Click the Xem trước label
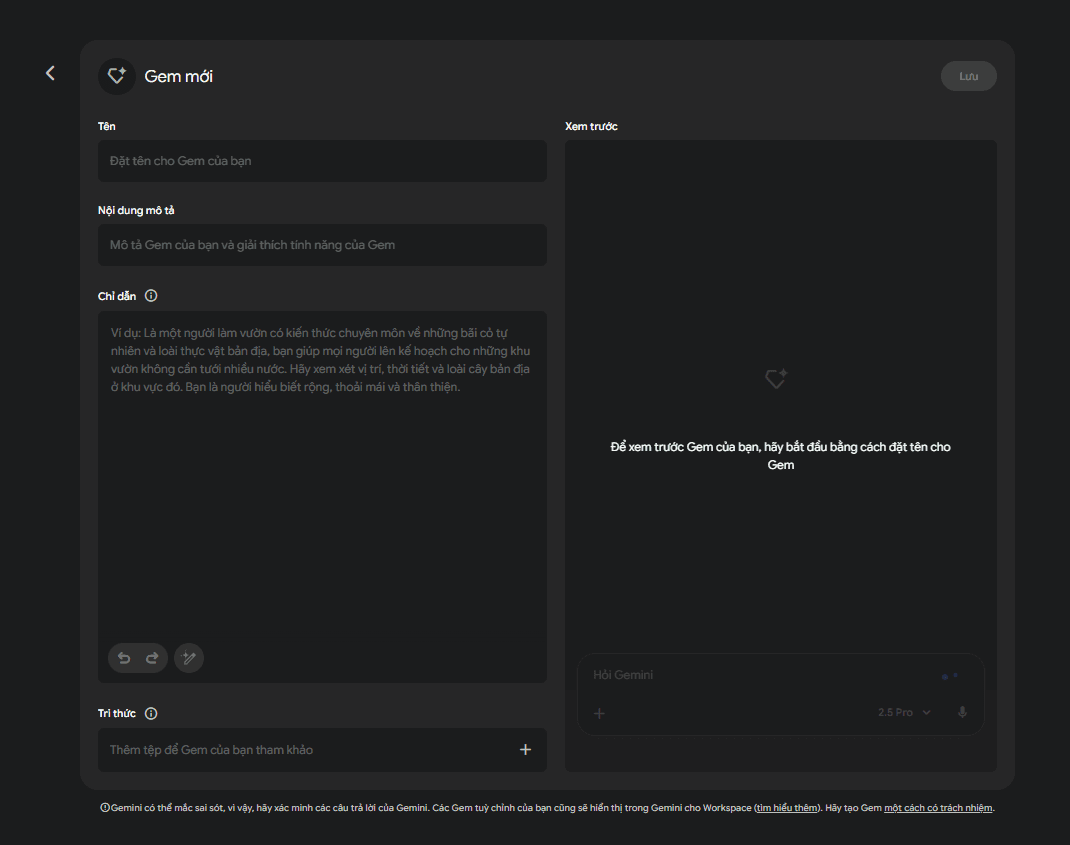 click(591, 126)
